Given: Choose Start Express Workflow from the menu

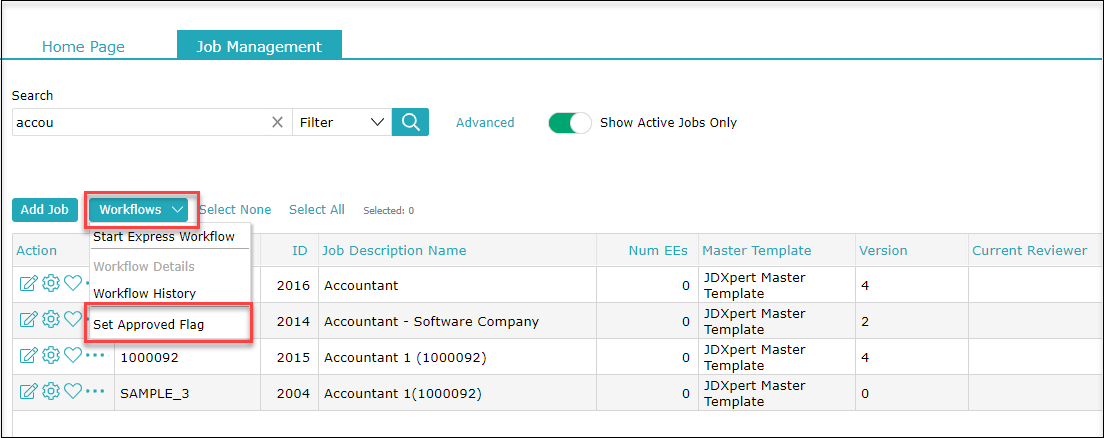Looking at the screenshot, I should [x=164, y=237].
